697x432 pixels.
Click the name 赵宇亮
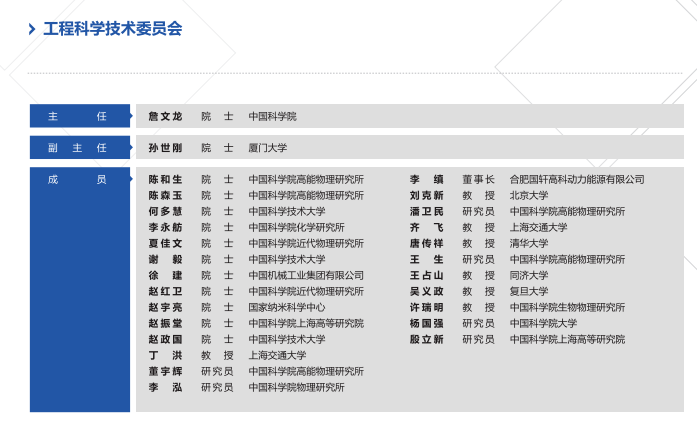coord(165,308)
